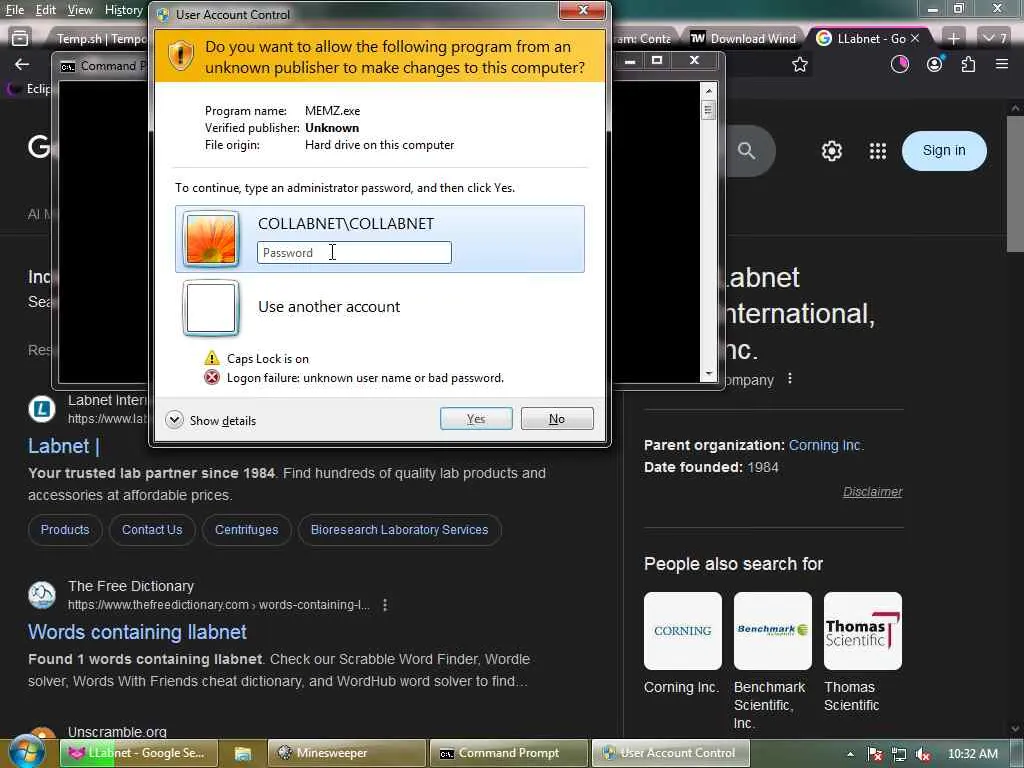The height and width of the screenshot is (768, 1024).
Task: Open Windows Explorer taskbar folder icon
Action: point(243,753)
